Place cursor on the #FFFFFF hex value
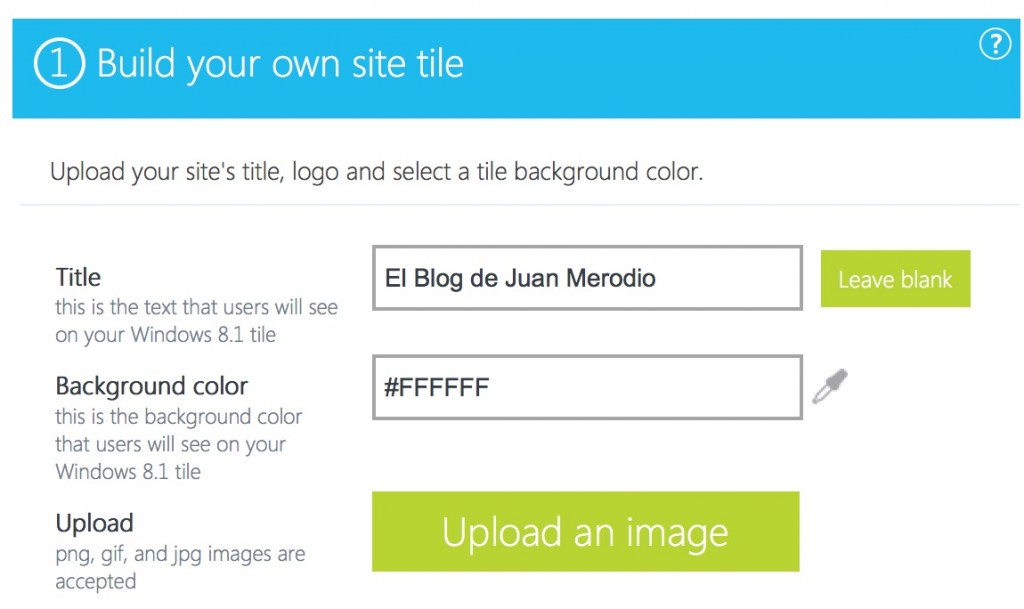 (x=436, y=387)
